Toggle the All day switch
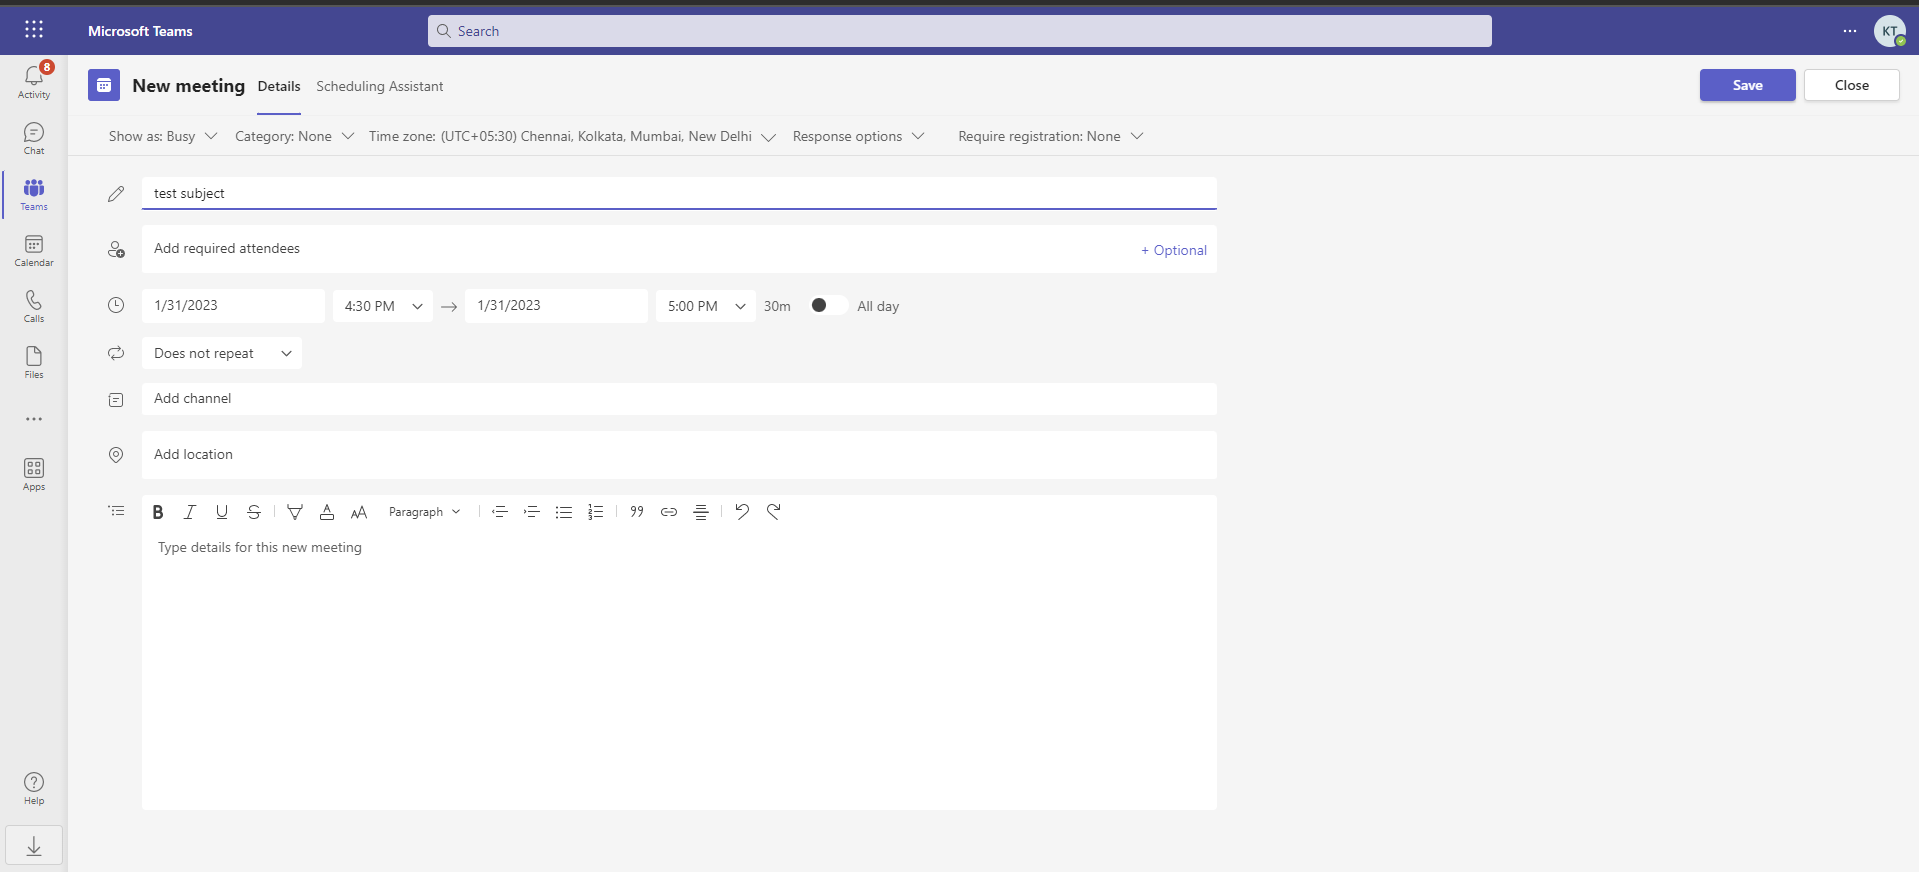 point(828,305)
